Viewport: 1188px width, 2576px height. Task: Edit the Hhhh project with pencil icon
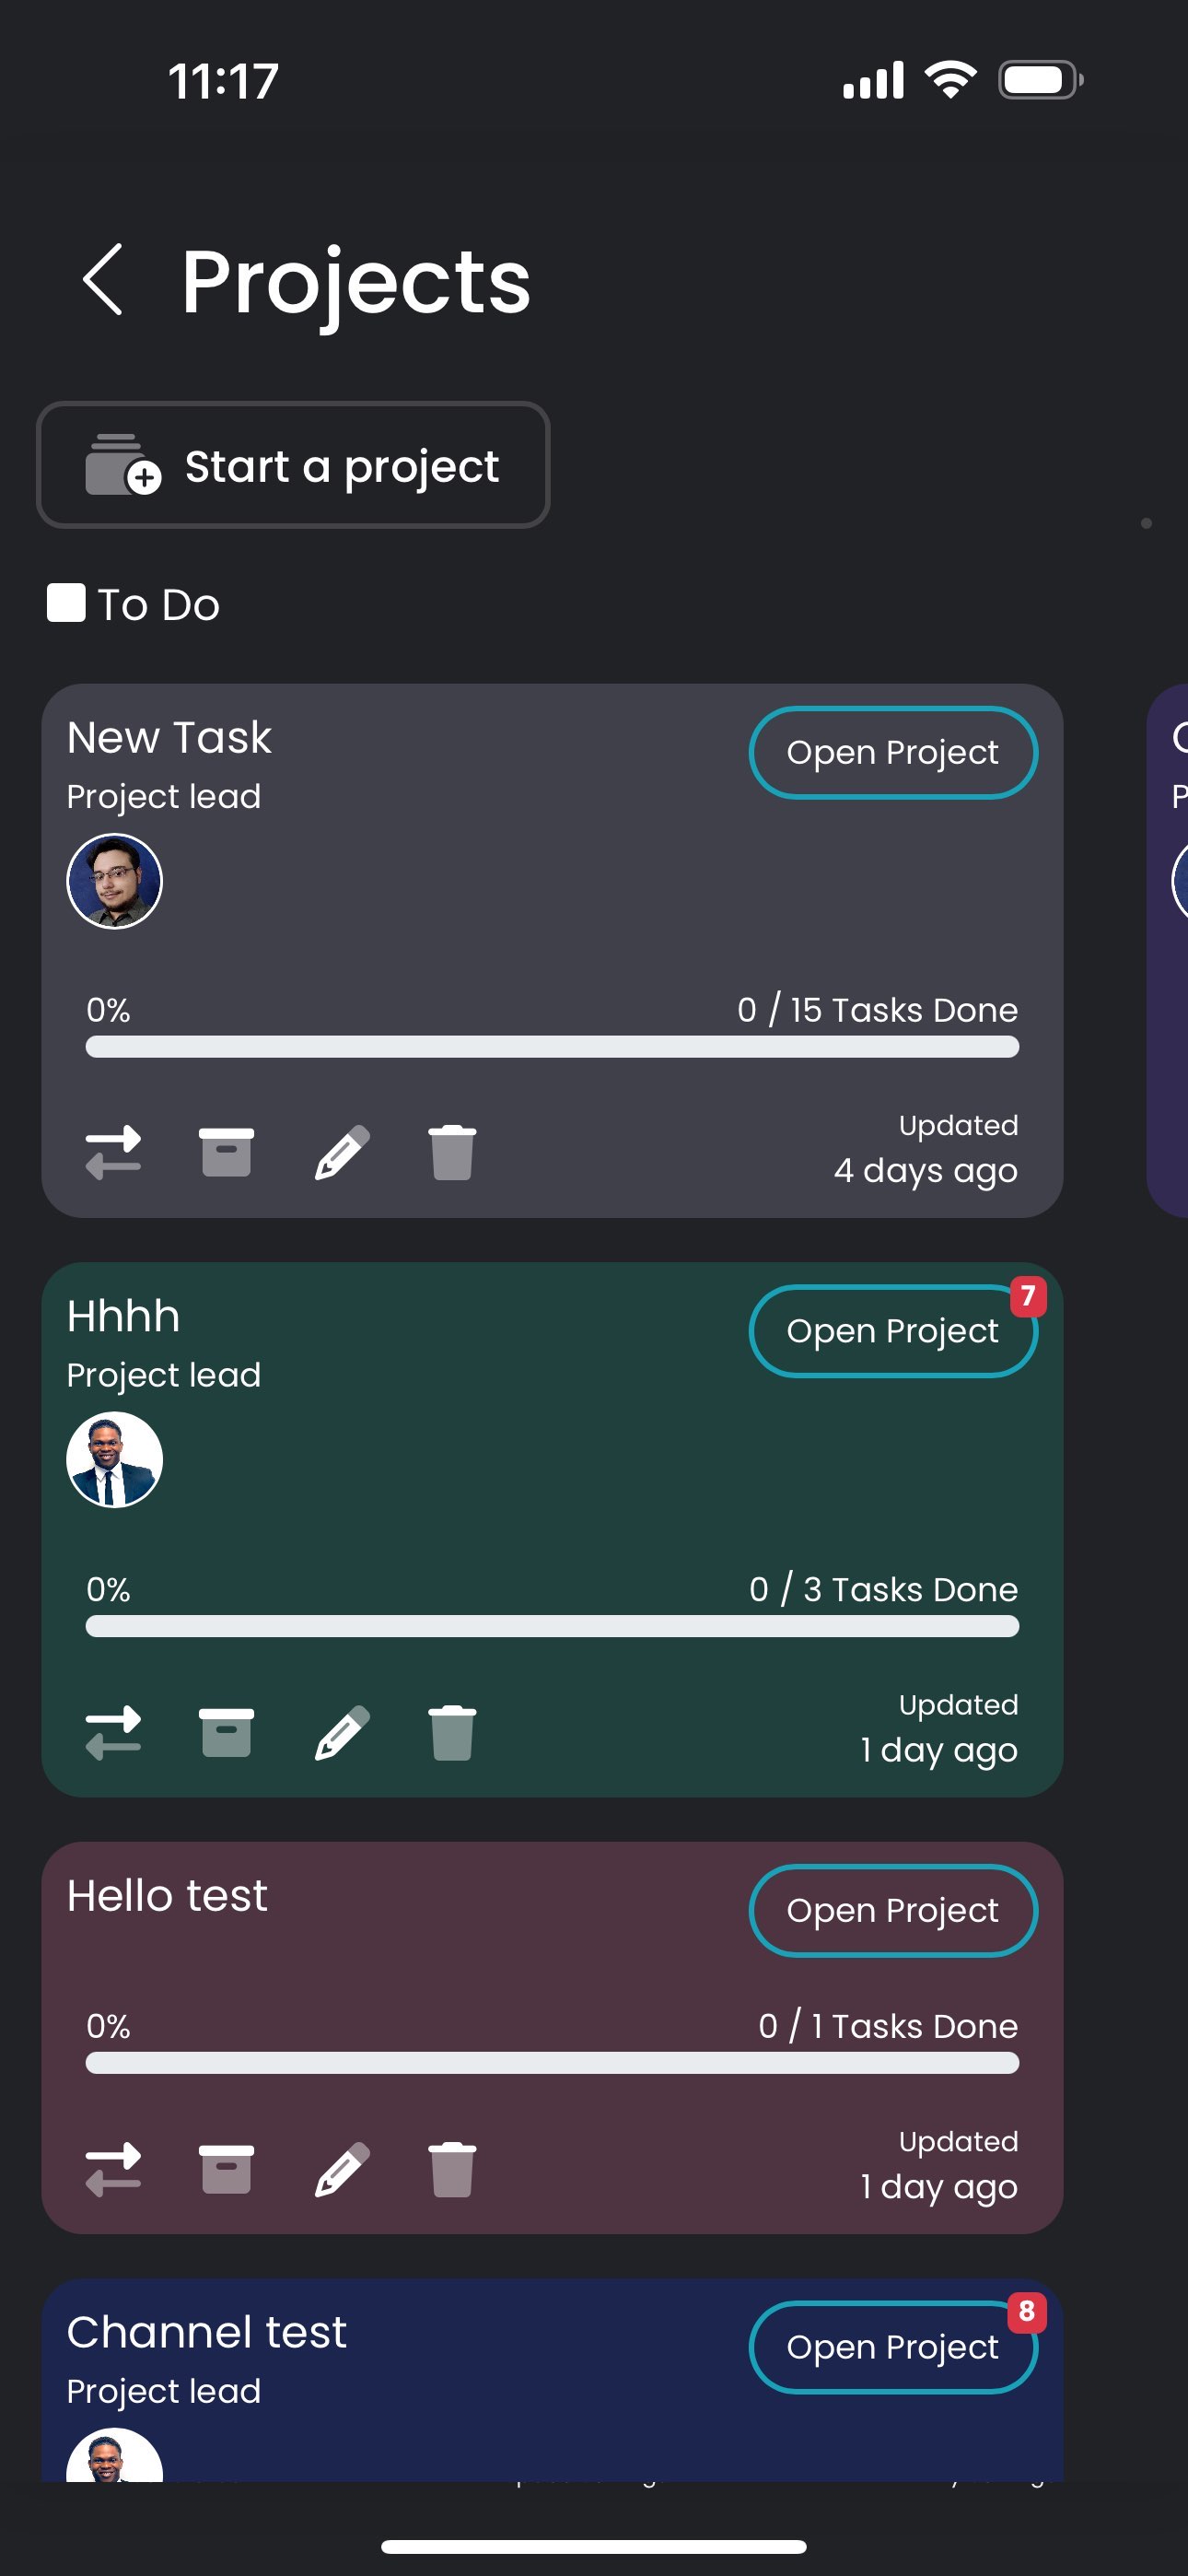tap(342, 1732)
